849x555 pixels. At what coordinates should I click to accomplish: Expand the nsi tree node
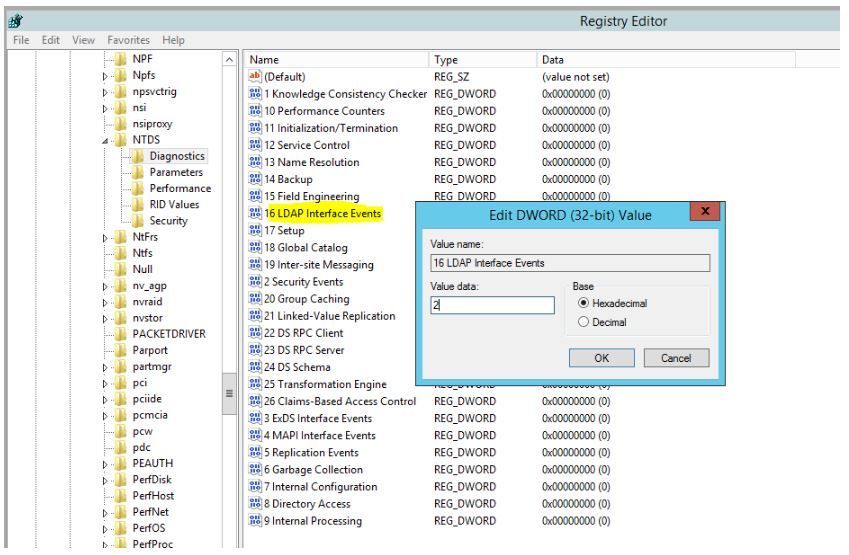(105, 109)
